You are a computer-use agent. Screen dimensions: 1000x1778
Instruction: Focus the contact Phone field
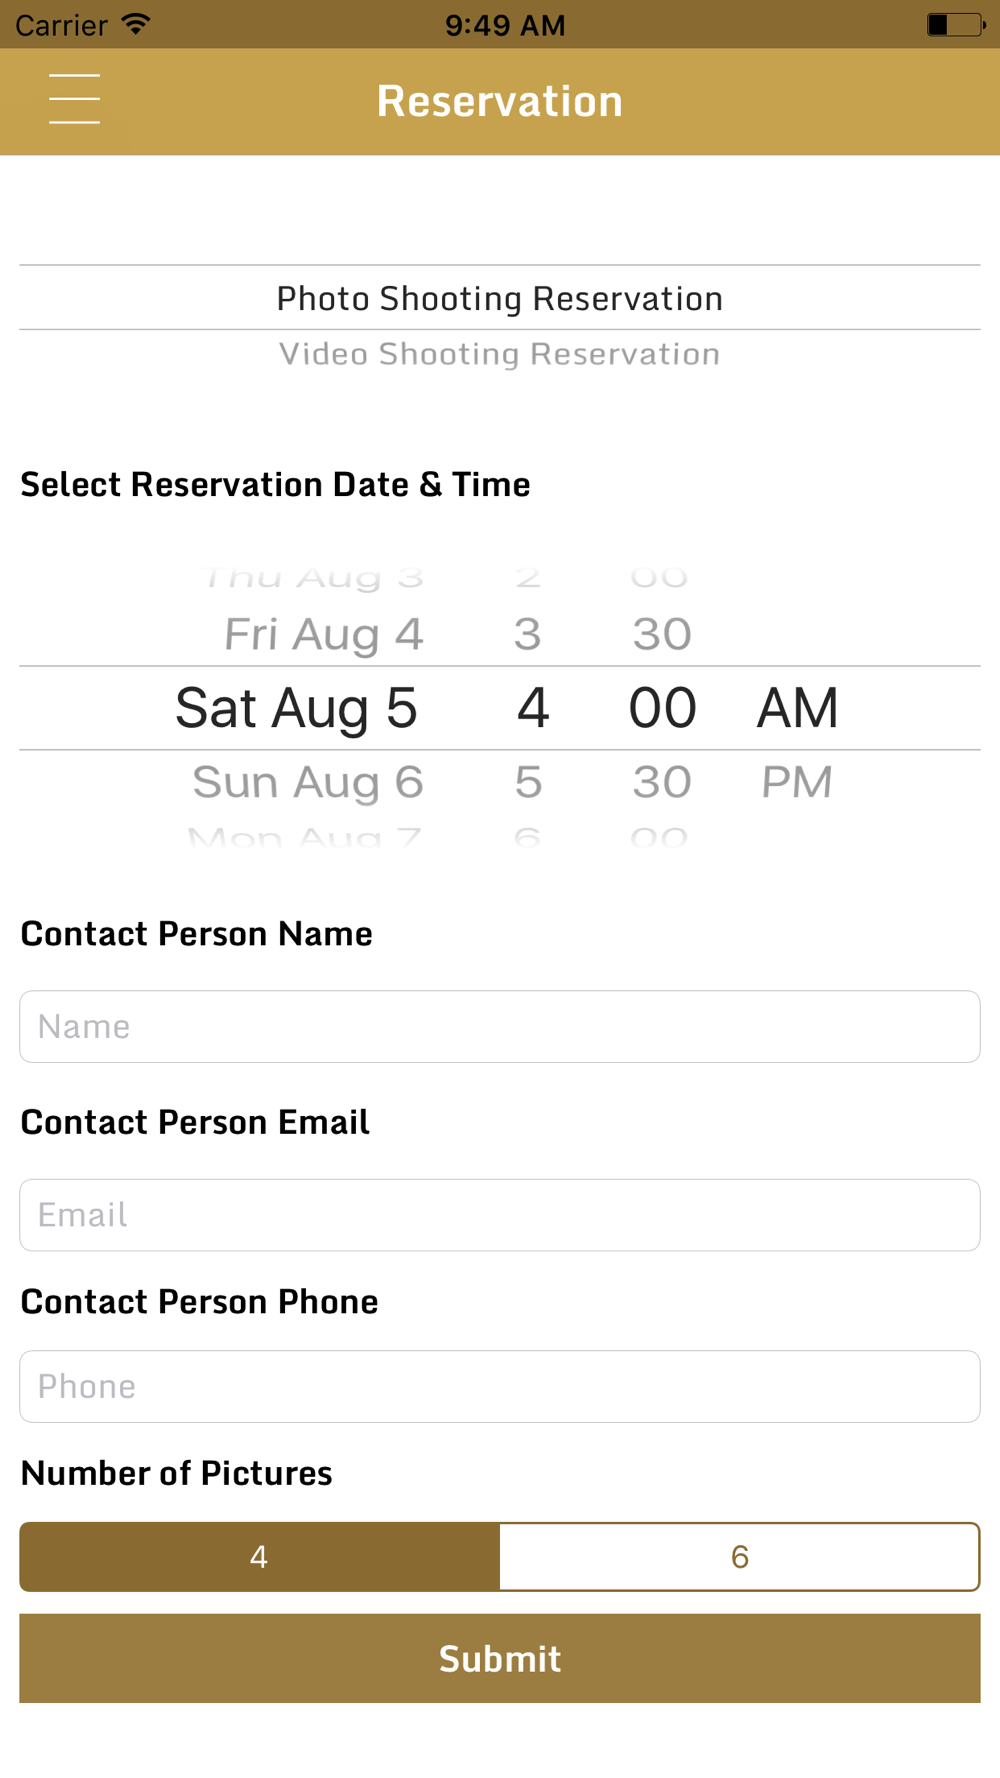click(499, 1386)
